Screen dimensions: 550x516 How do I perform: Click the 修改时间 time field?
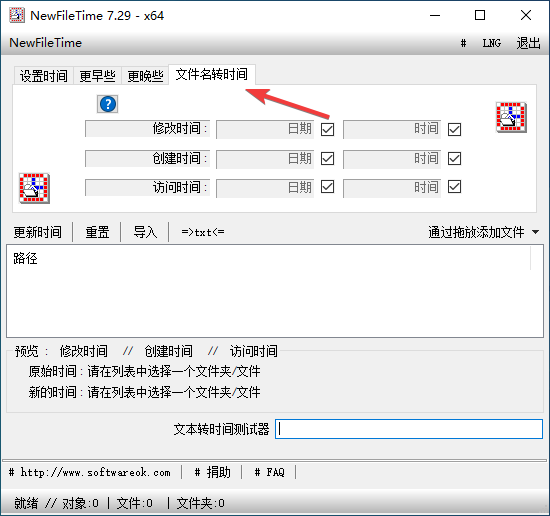coord(392,129)
